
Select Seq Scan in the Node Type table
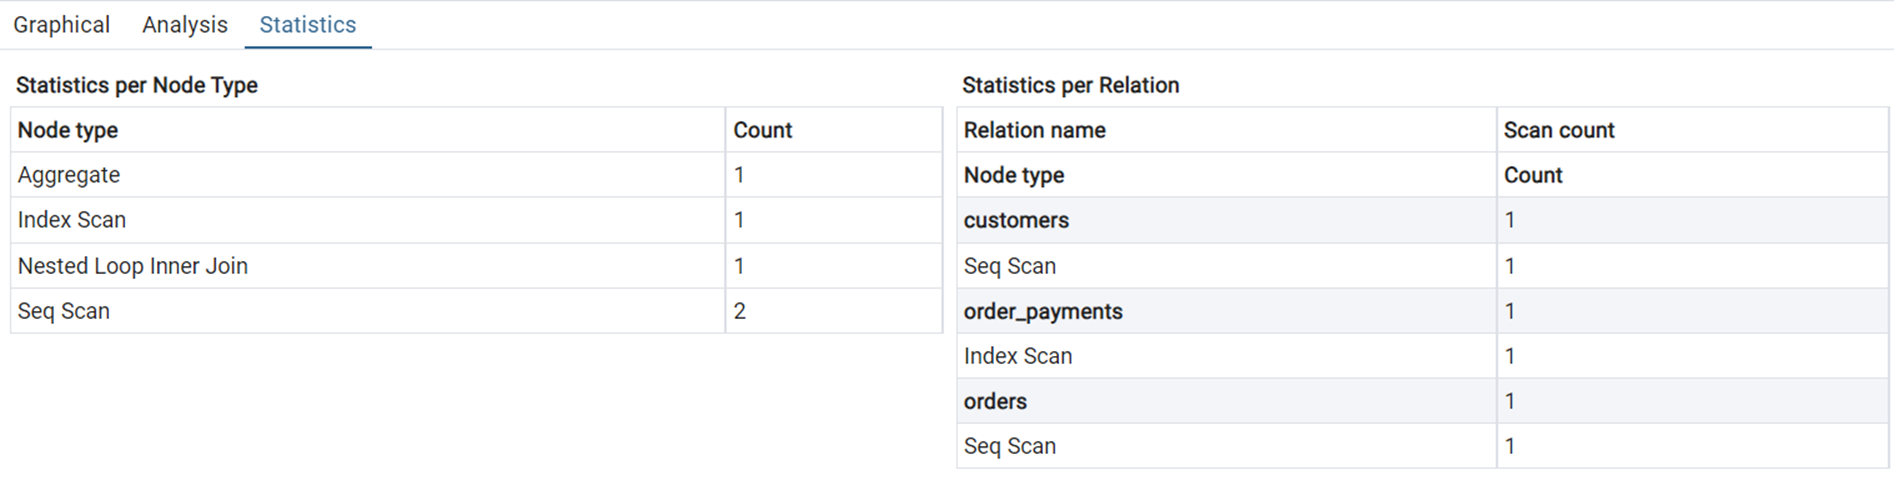click(64, 311)
